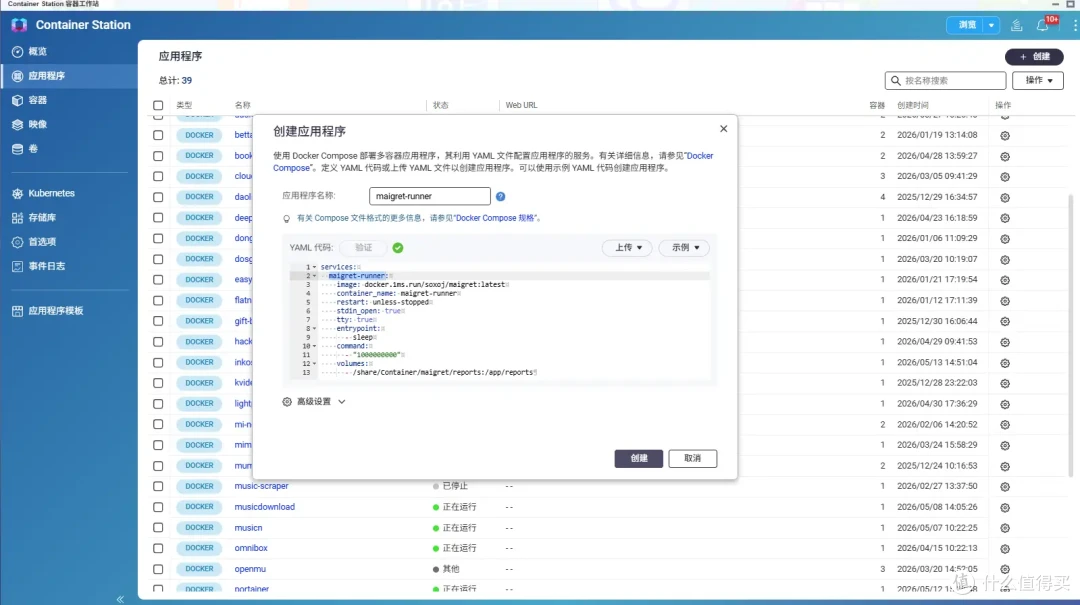Click the blue help question icon beside name
This screenshot has width=1080, height=605.
501,196
